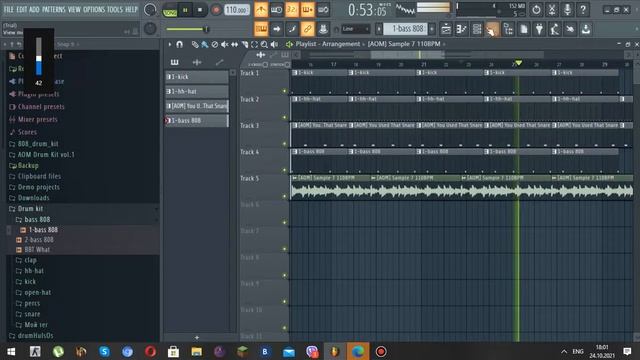Viewport: 640px width, 360px height.
Task: Open the playlist options menu arrow
Action: point(170,44)
